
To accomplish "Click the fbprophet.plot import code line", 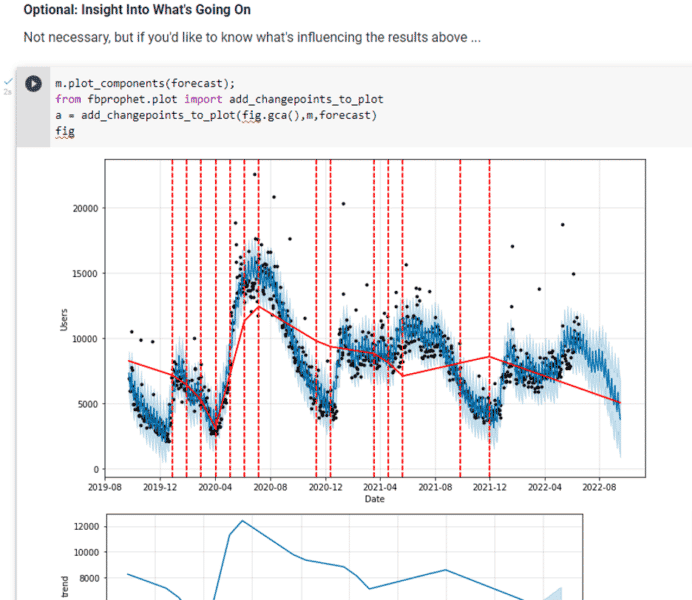I will pyautogui.click(x=219, y=99).
